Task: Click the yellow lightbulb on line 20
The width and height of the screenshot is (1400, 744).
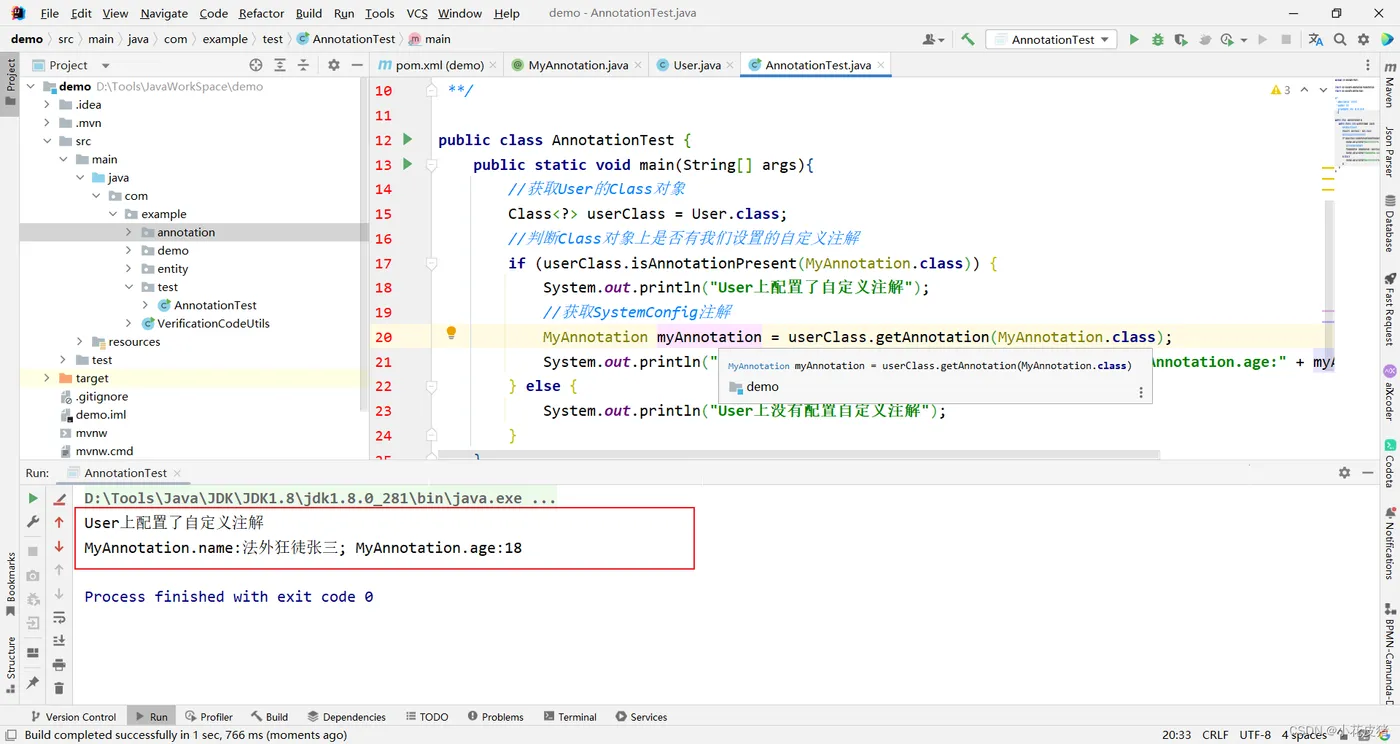Action: pyautogui.click(x=451, y=333)
